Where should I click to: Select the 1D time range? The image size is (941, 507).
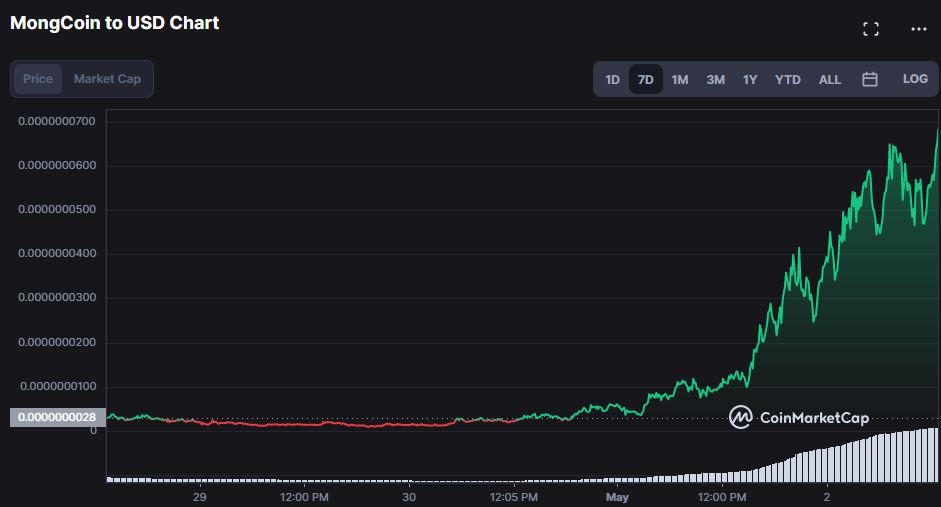(x=612, y=79)
